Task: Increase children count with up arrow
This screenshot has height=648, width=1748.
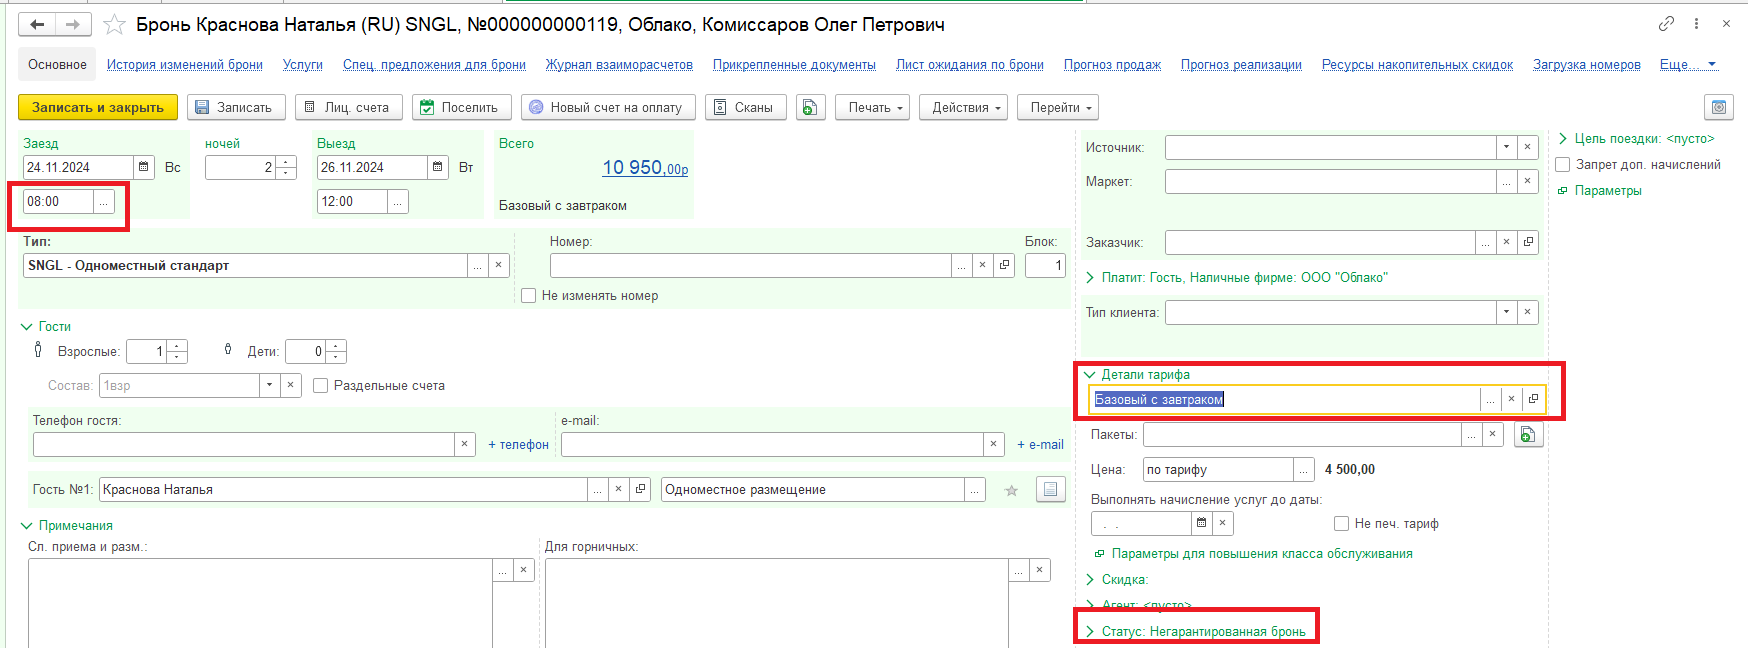Action: [x=336, y=346]
